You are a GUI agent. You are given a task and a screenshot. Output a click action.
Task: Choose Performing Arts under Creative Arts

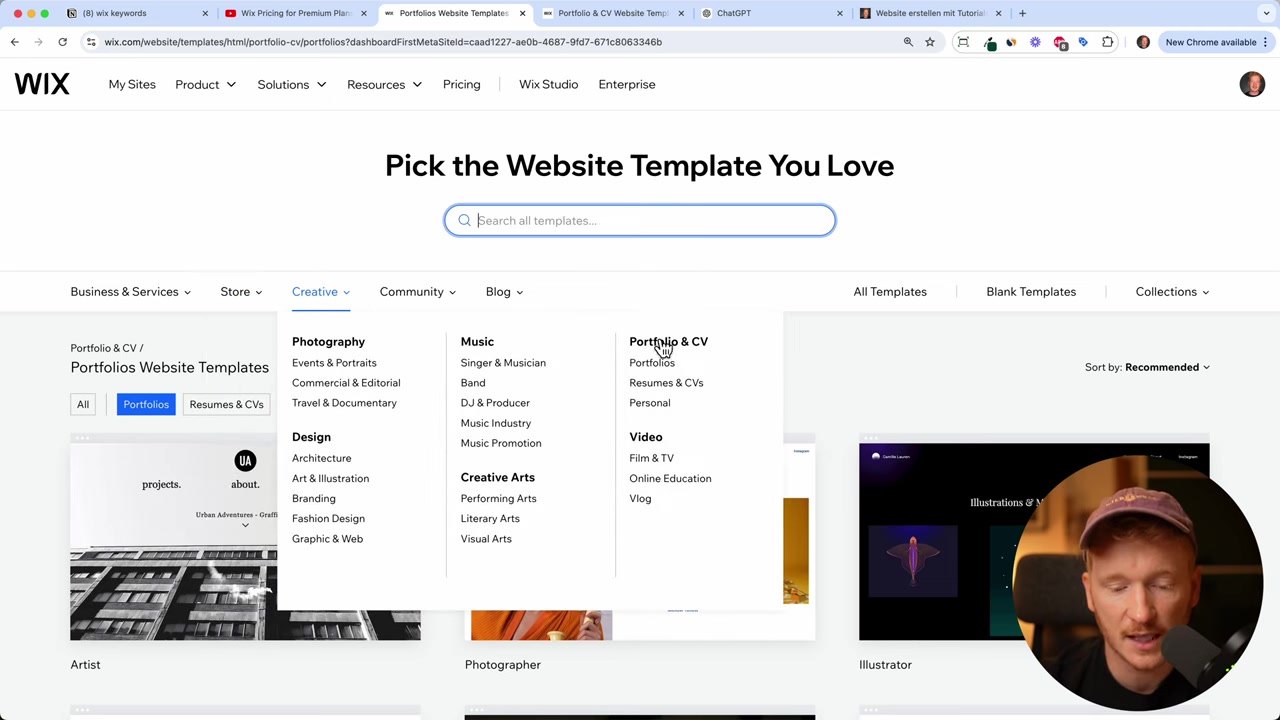pyautogui.click(x=498, y=498)
